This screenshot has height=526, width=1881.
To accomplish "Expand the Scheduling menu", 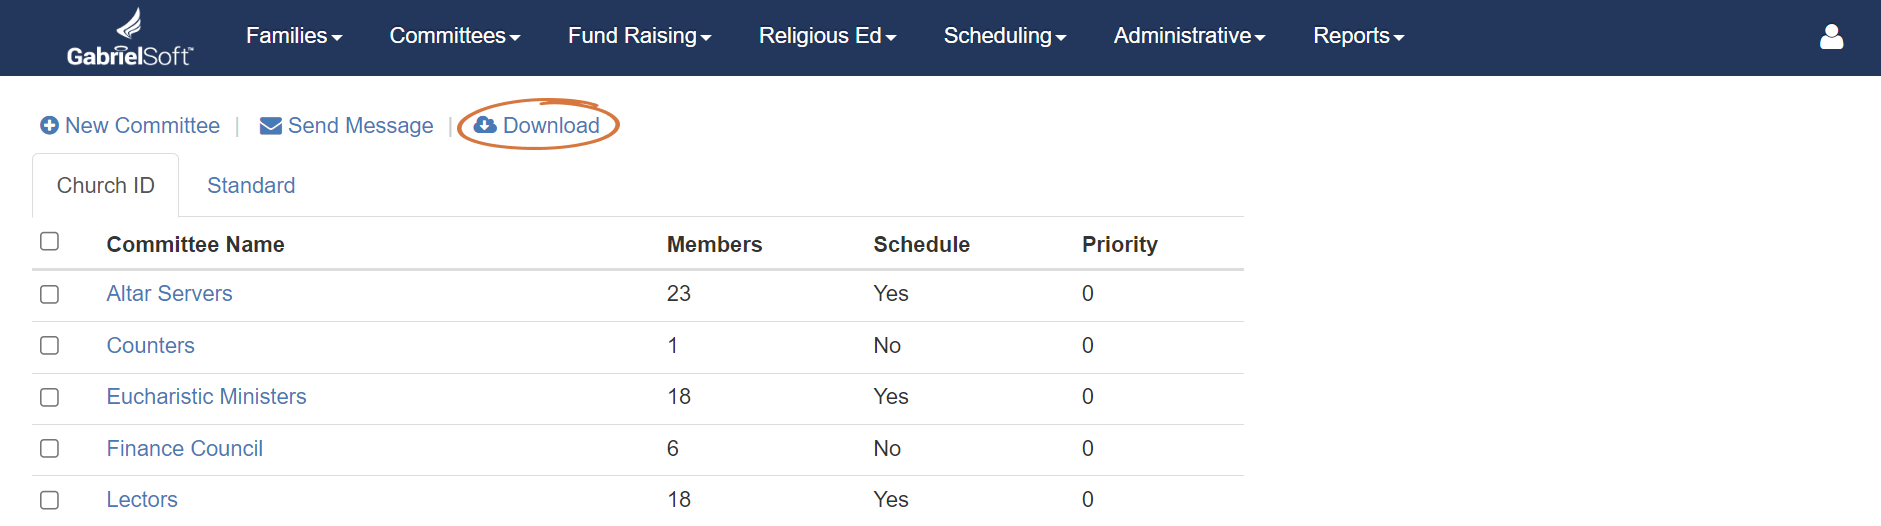I will (x=1005, y=36).
